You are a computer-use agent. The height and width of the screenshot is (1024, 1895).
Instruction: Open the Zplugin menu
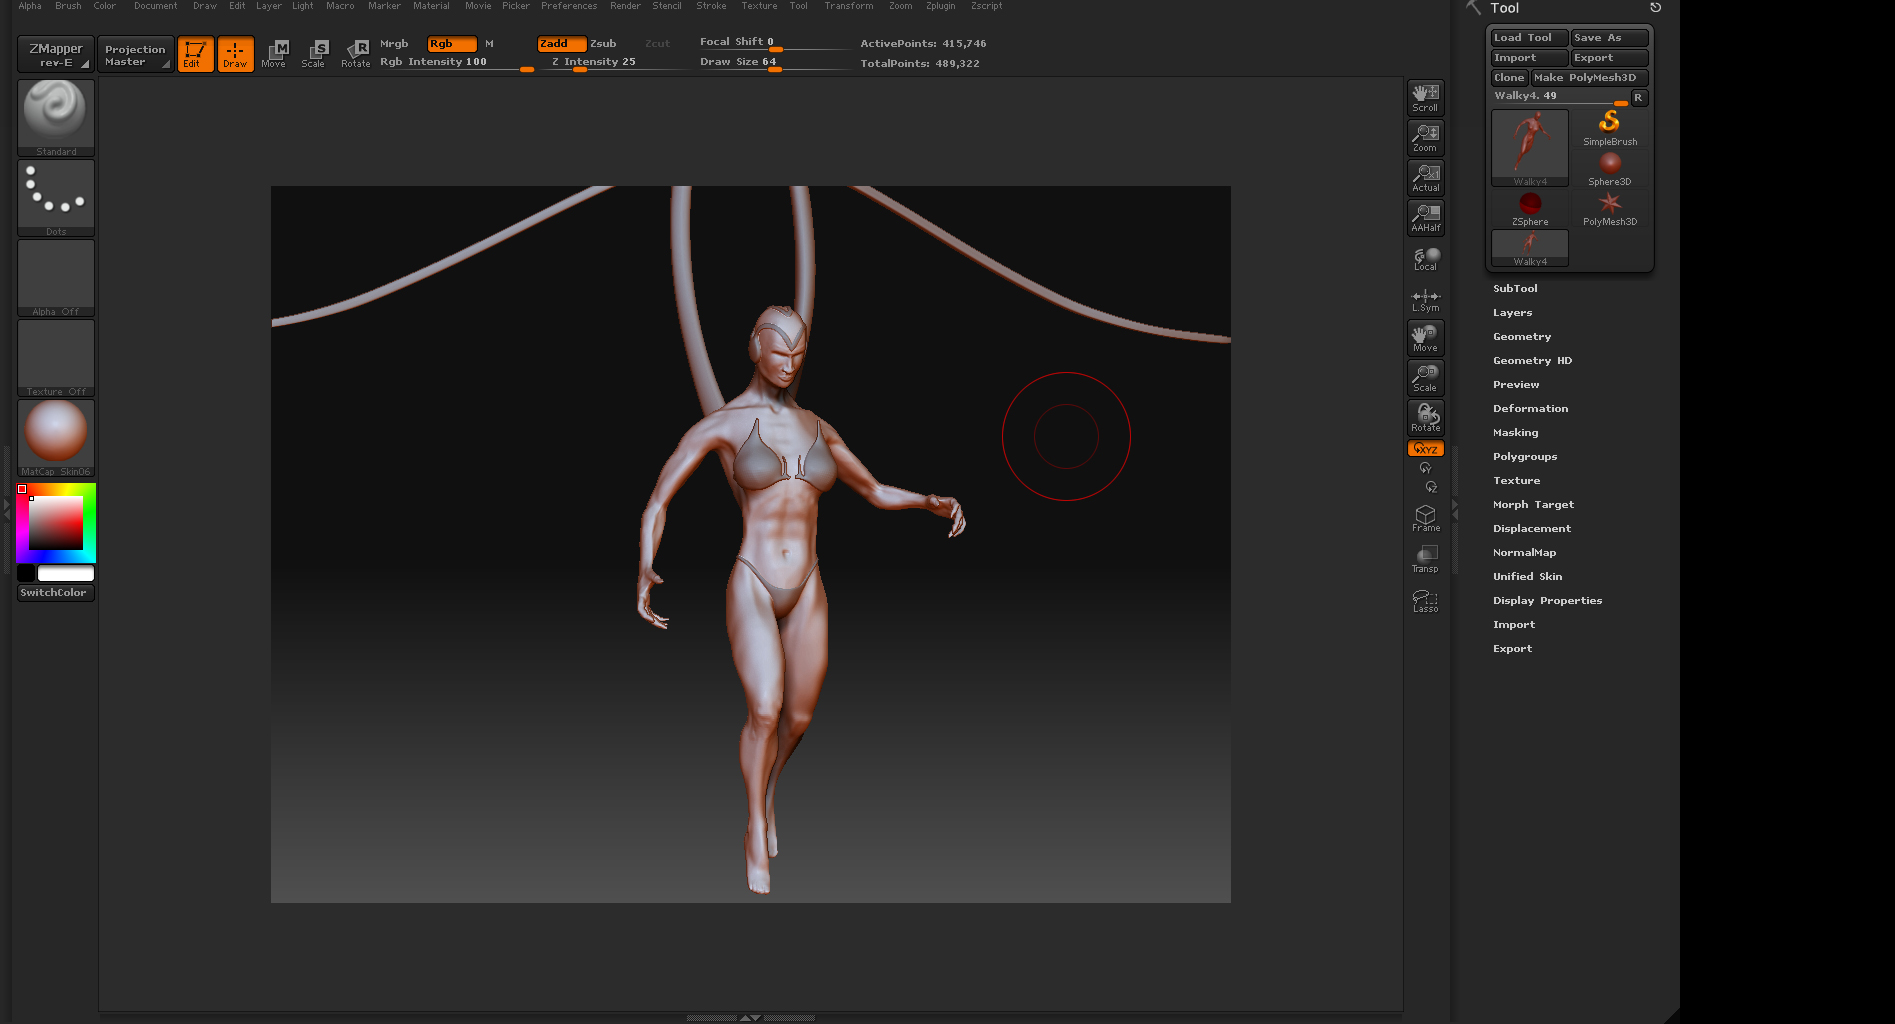(x=940, y=6)
